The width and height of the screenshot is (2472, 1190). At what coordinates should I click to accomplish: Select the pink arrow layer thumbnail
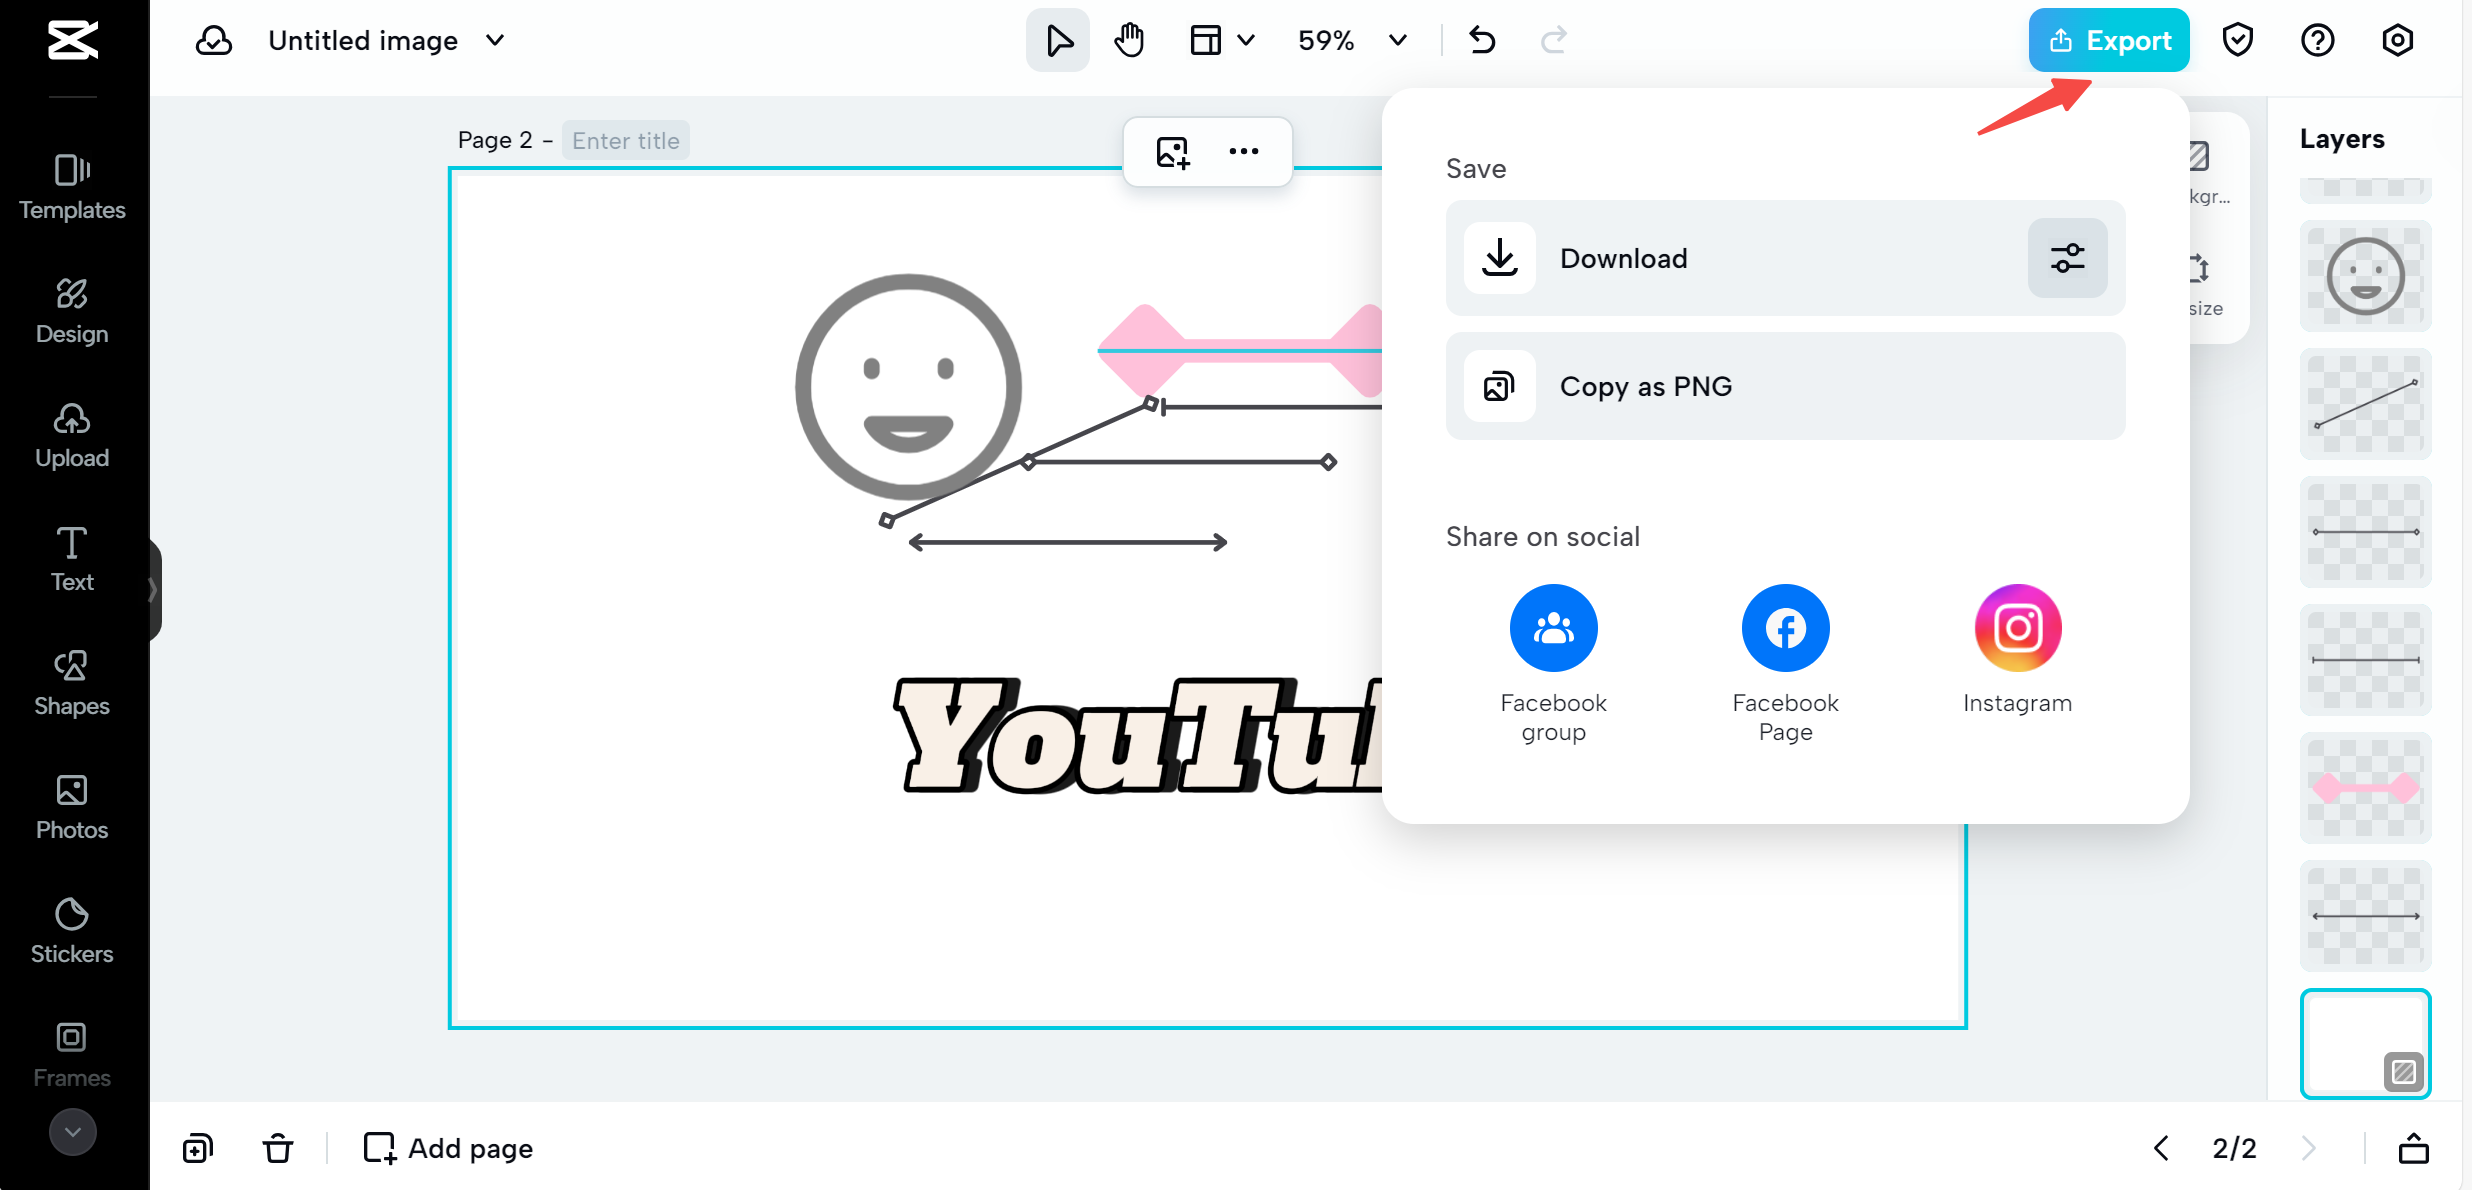[x=2365, y=788]
